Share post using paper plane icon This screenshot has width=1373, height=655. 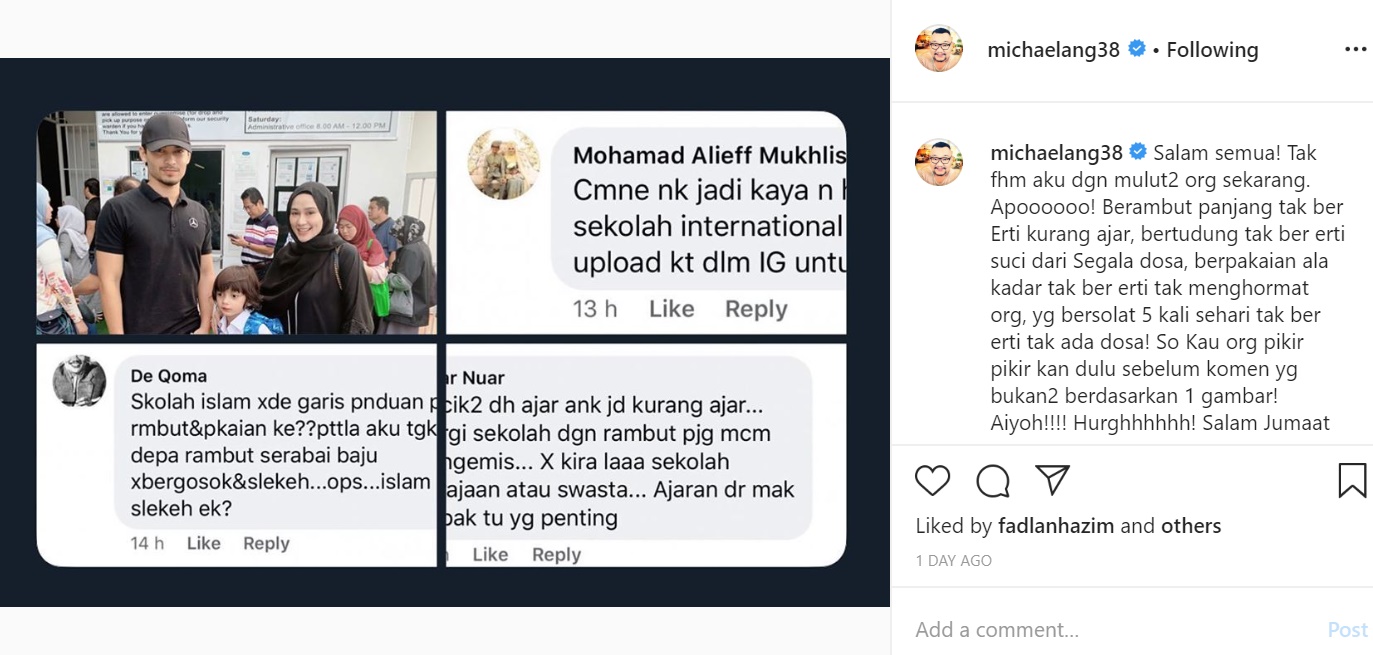(1053, 480)
